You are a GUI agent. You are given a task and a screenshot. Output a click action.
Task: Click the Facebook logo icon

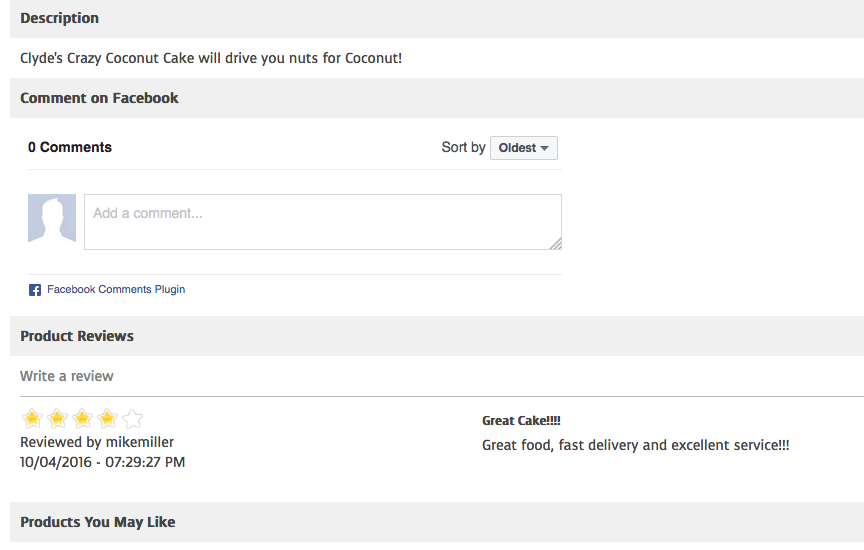click(35, 290)
